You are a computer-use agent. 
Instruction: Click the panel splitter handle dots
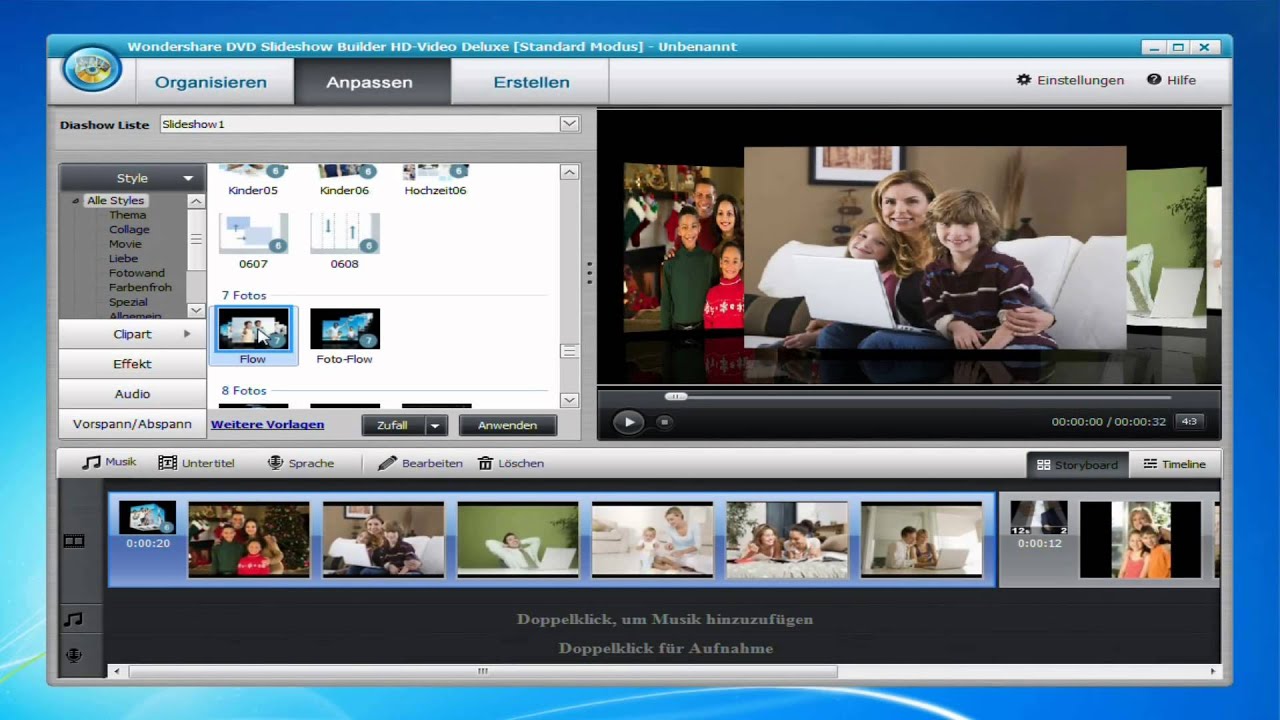click(x=589, y=273)
